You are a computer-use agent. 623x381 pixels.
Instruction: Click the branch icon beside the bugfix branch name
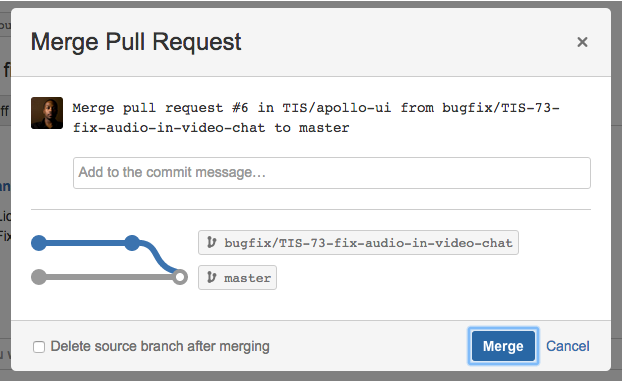(x=212, y=242)
